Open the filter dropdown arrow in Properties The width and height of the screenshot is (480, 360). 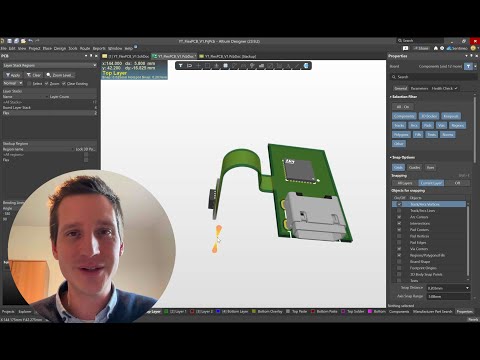[475, 66]
